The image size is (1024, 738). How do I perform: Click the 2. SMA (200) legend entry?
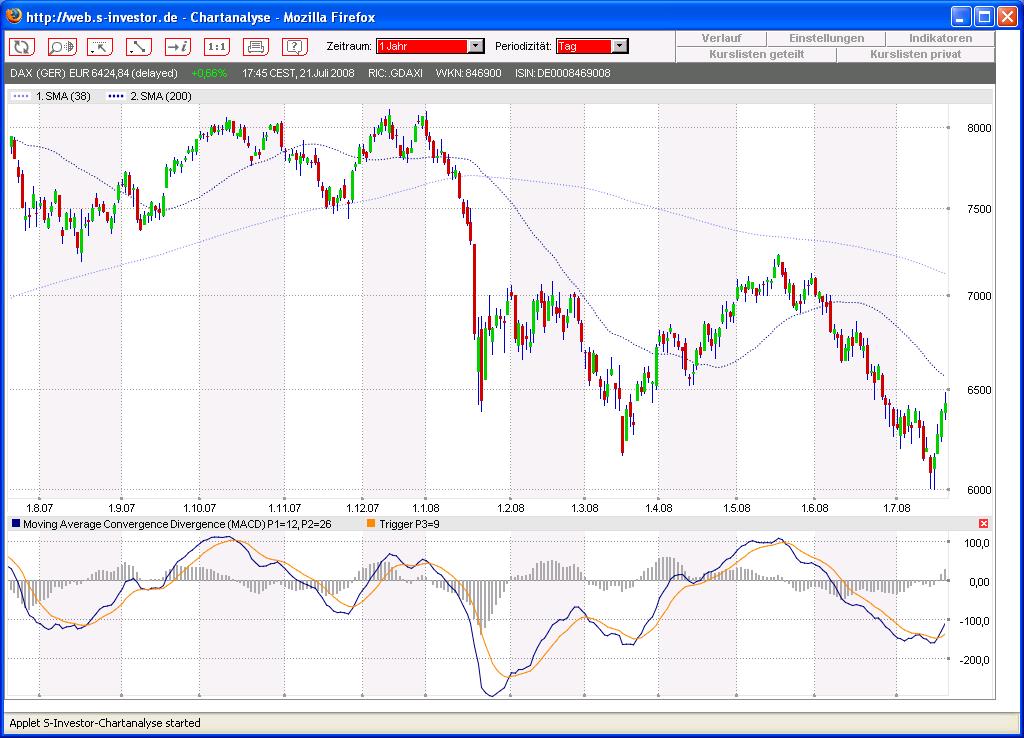coord(150,96)
